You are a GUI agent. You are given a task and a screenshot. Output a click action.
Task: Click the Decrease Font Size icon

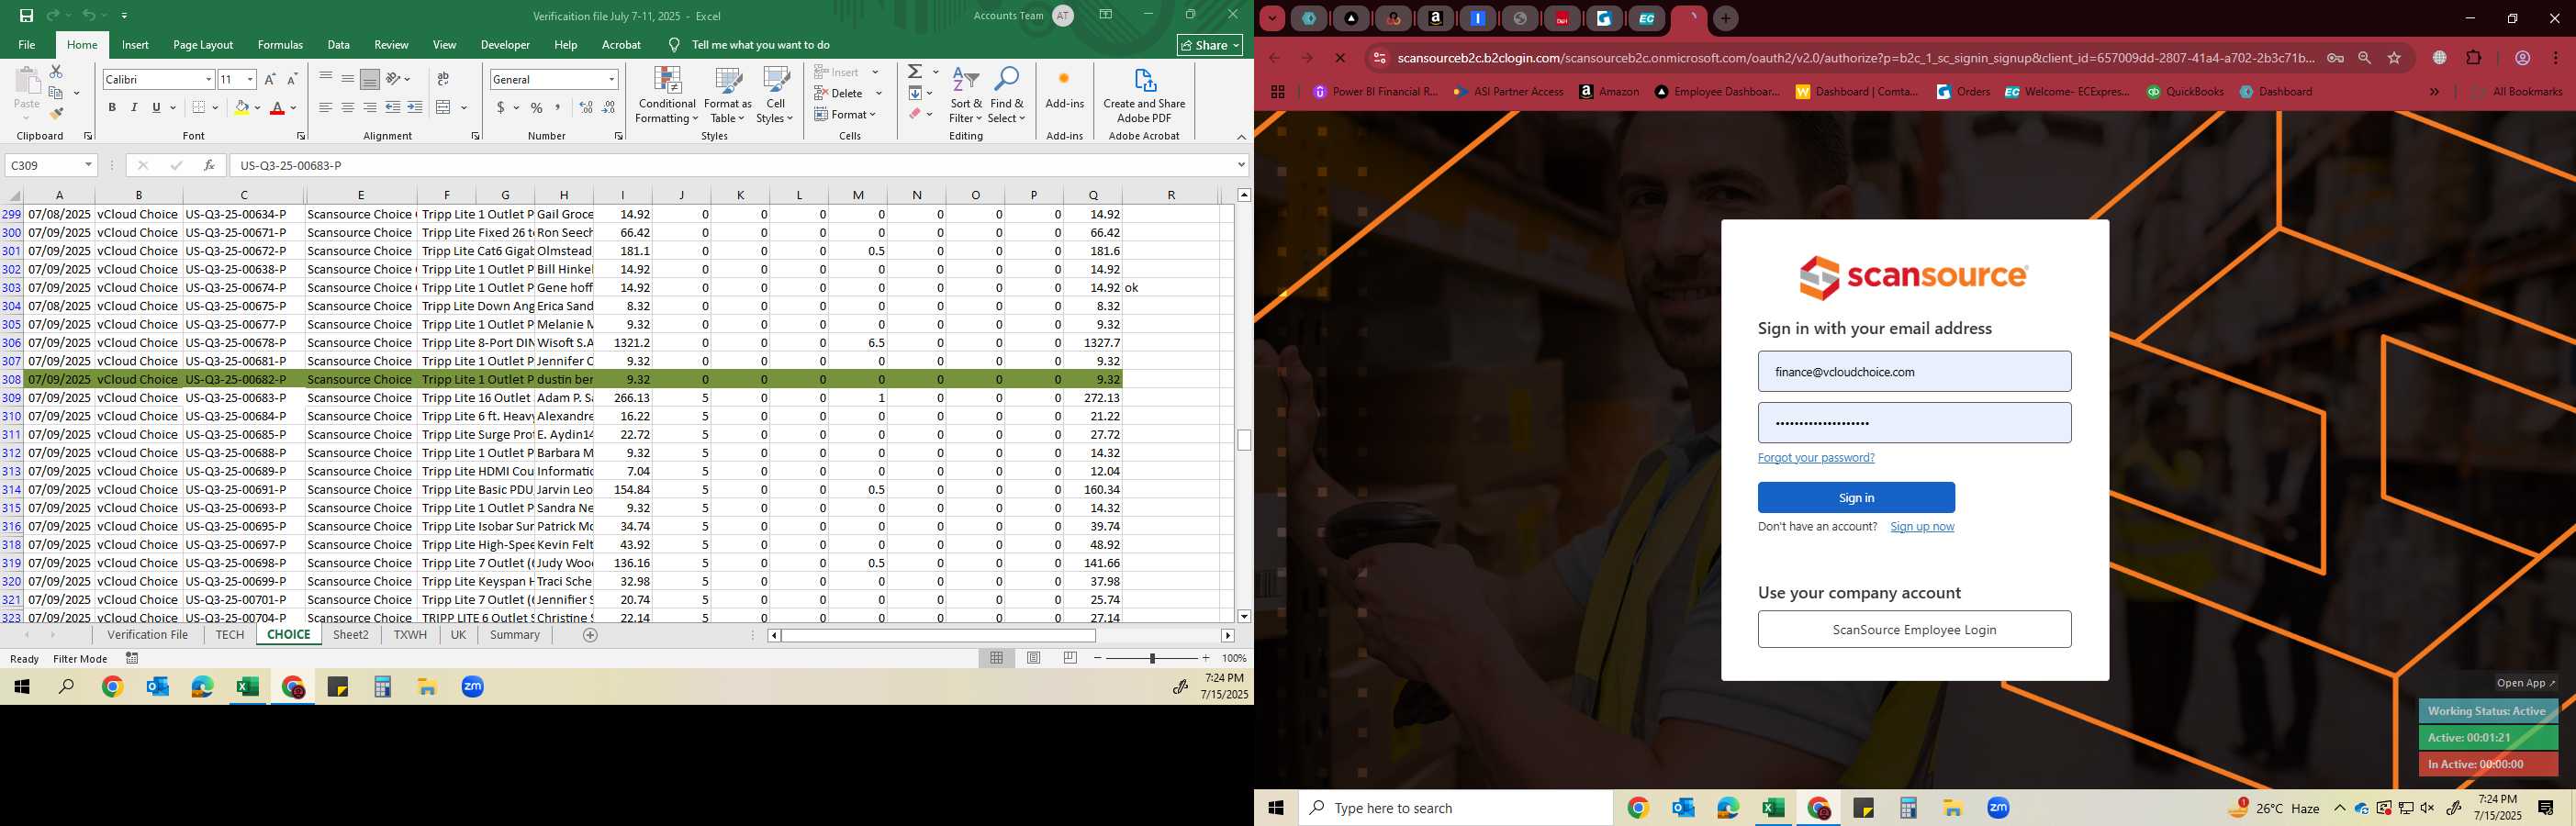pyautogui.click(x=292, y=79)
